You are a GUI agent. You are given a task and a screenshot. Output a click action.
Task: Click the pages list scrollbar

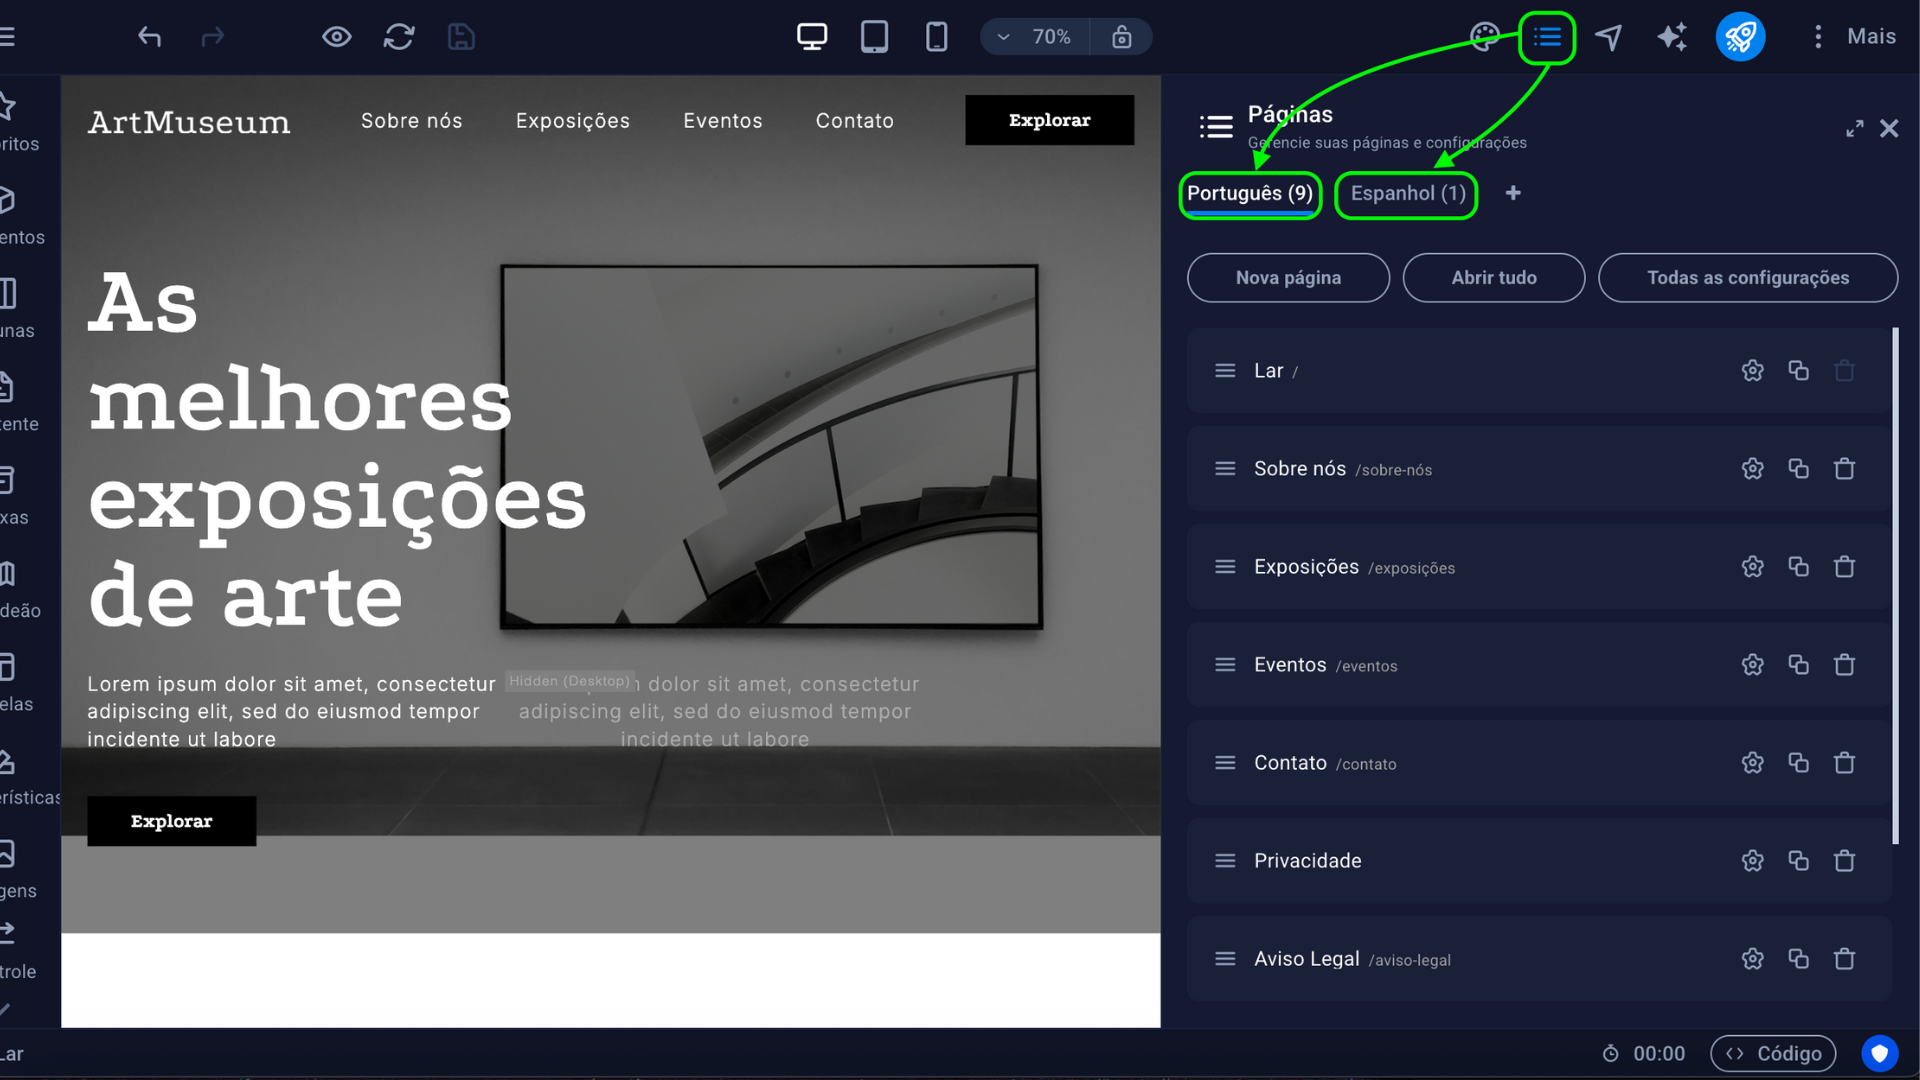point(1895,585)
